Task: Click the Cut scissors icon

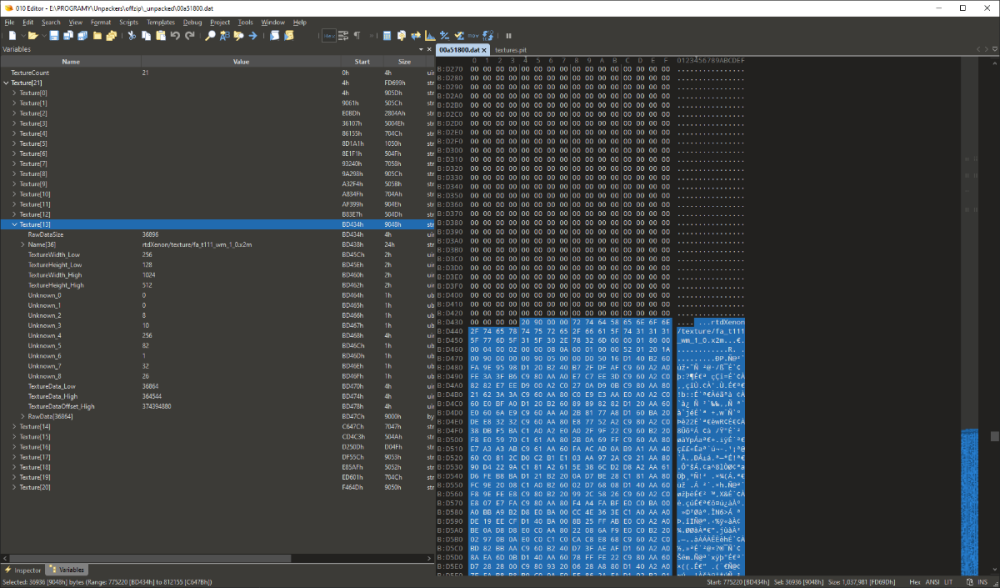Action: coord(131,35)
